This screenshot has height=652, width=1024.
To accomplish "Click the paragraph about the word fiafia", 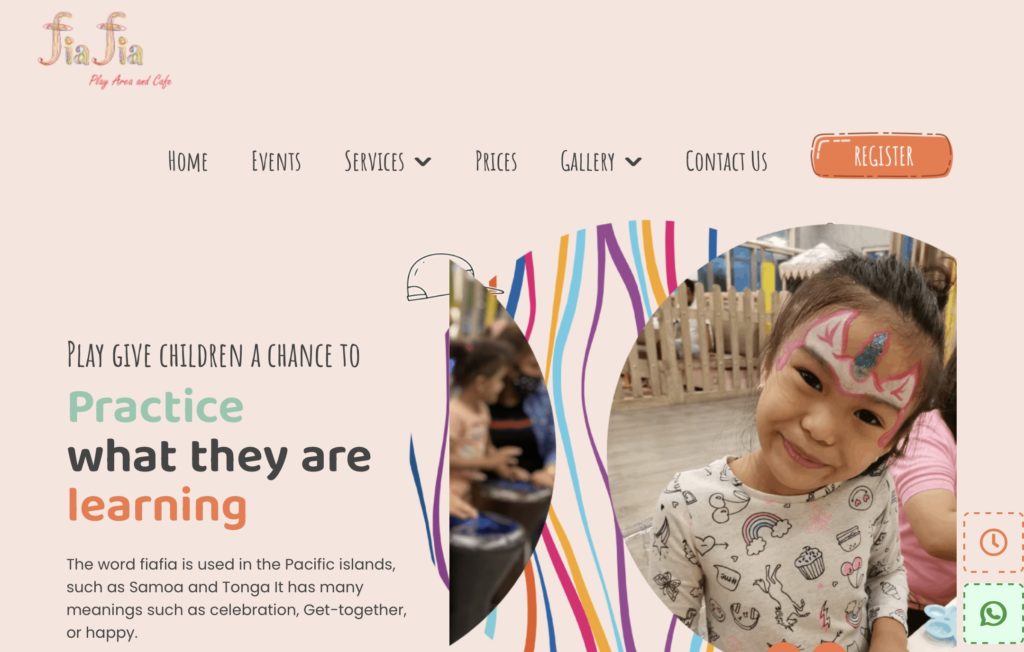I will point(236,598).
